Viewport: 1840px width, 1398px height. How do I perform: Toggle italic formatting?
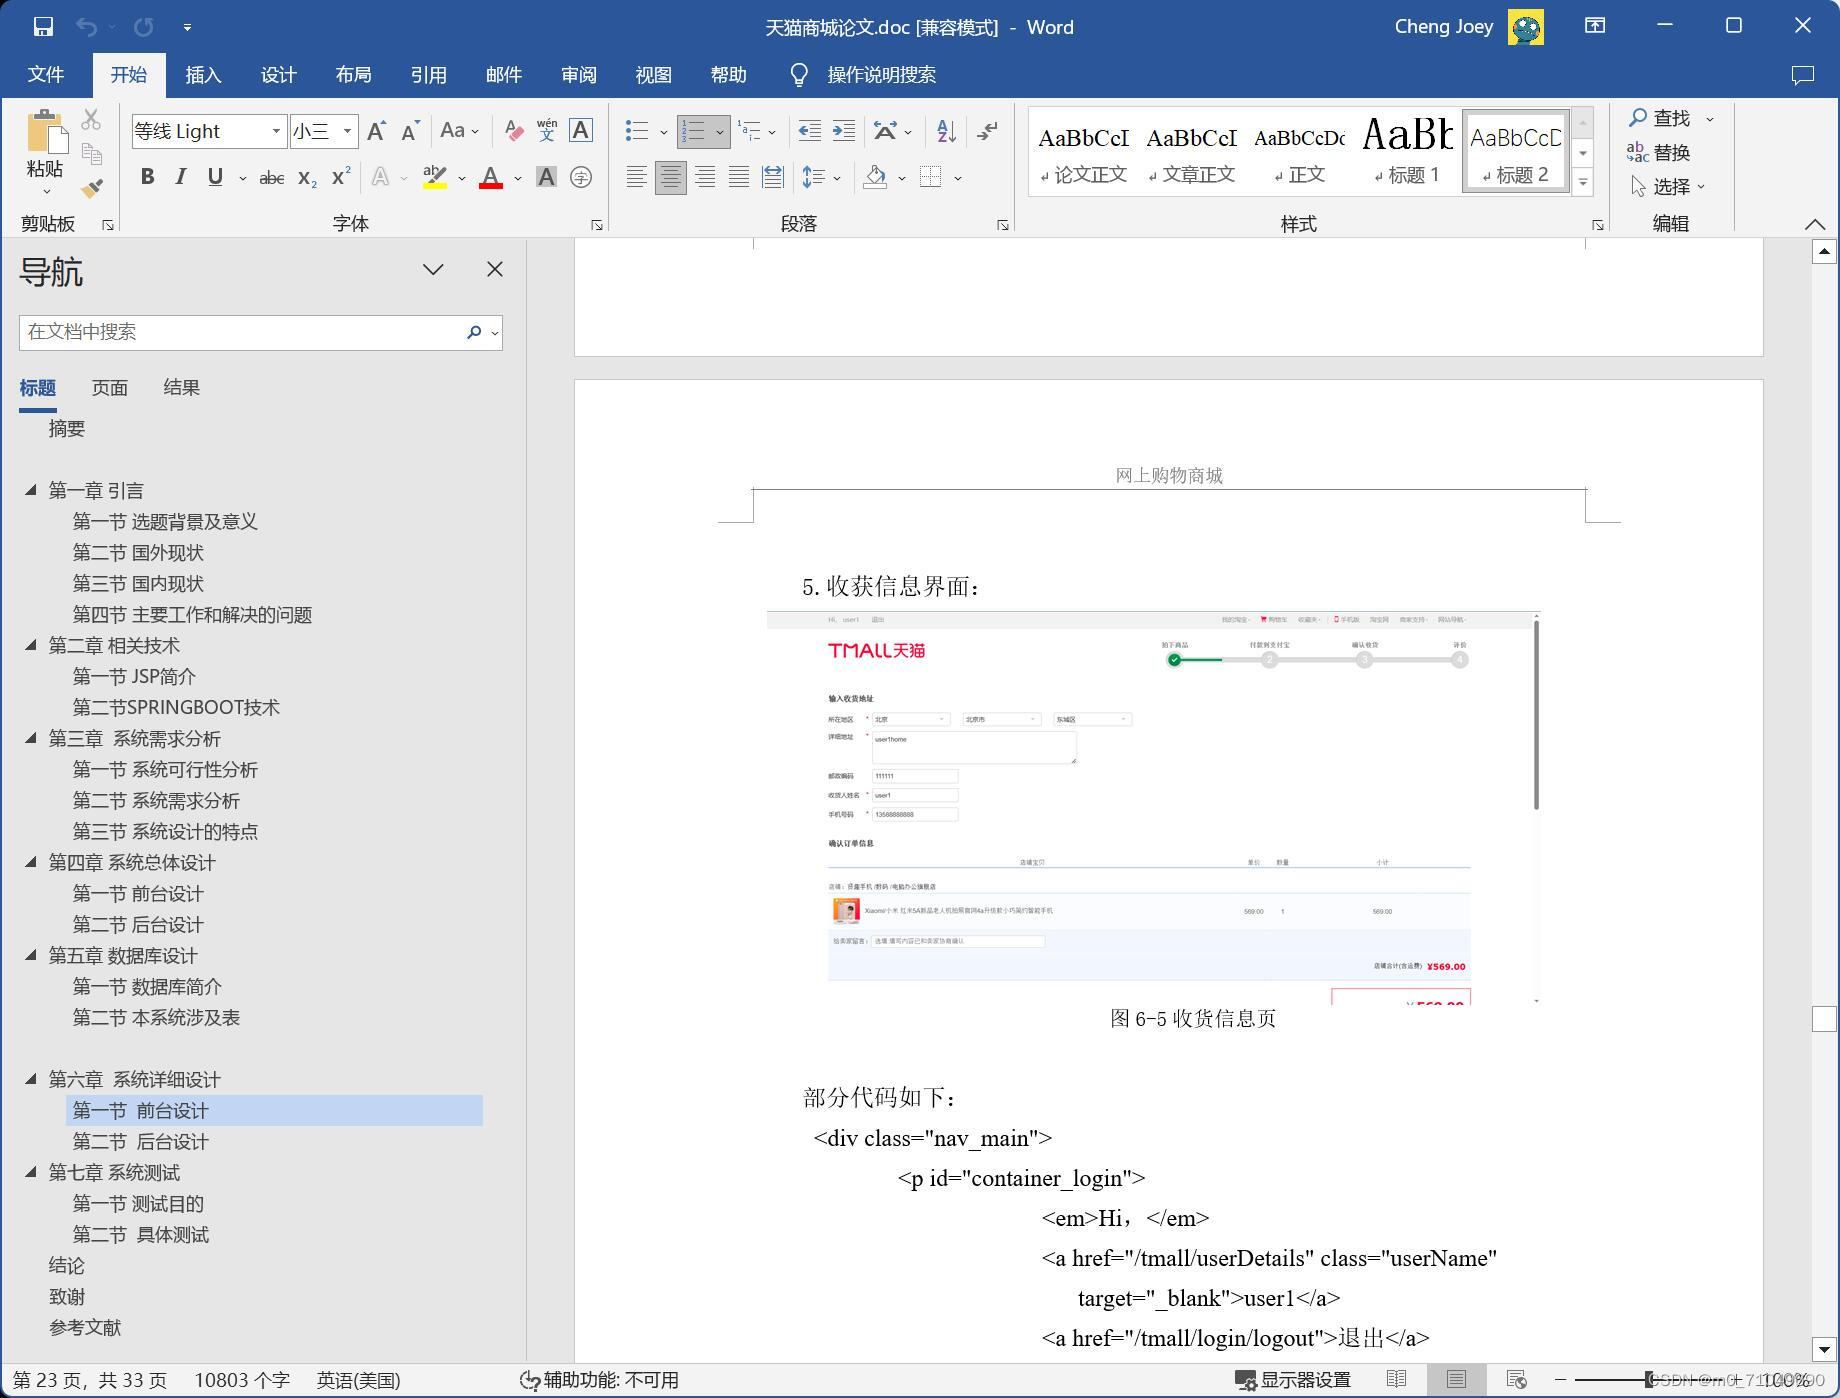[x=181, y=177]
